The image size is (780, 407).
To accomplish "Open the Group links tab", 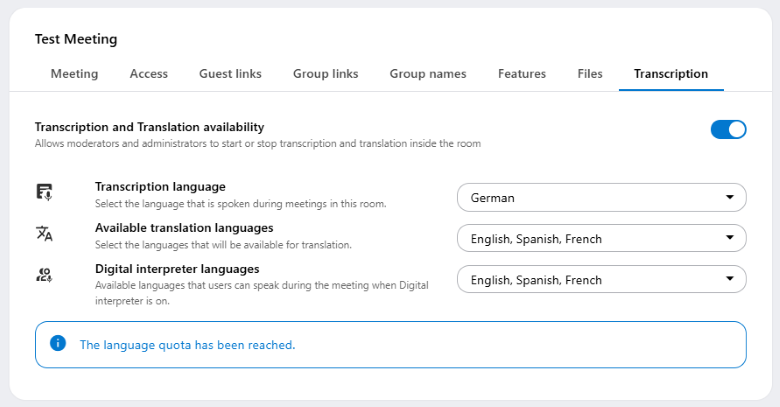I will (x=325, y=74).
